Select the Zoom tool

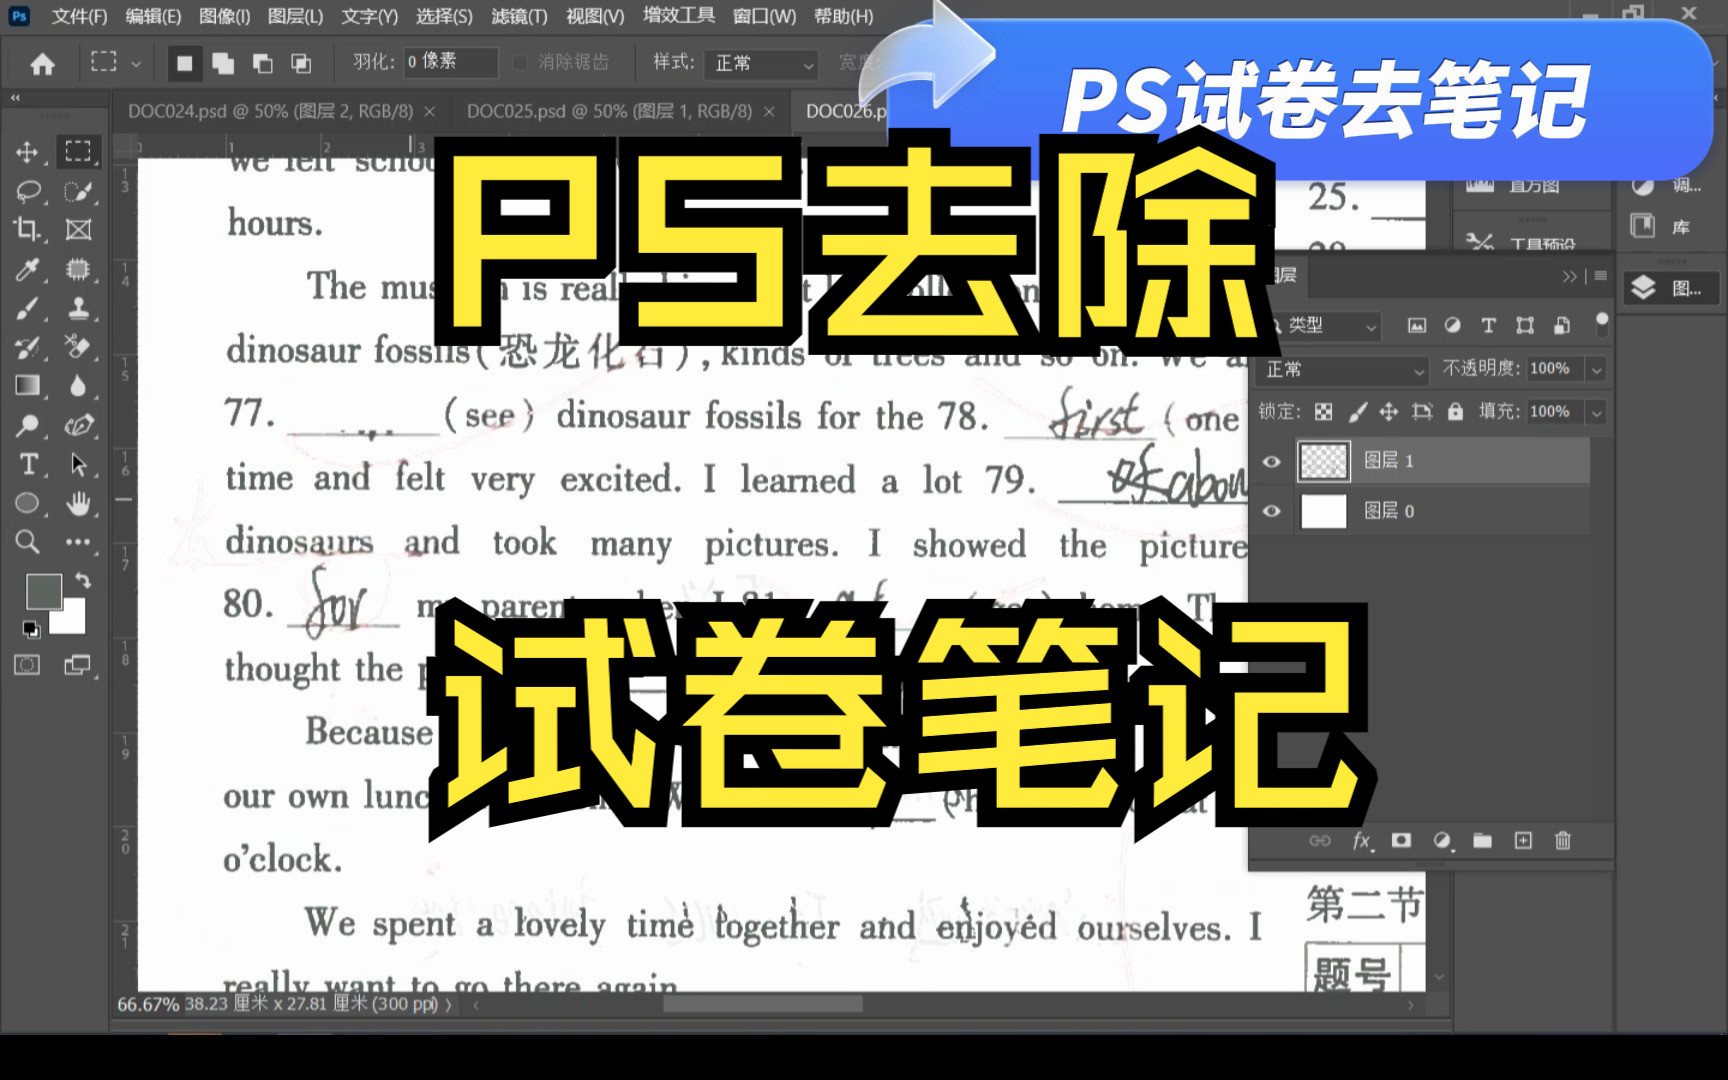coord(28,542)
